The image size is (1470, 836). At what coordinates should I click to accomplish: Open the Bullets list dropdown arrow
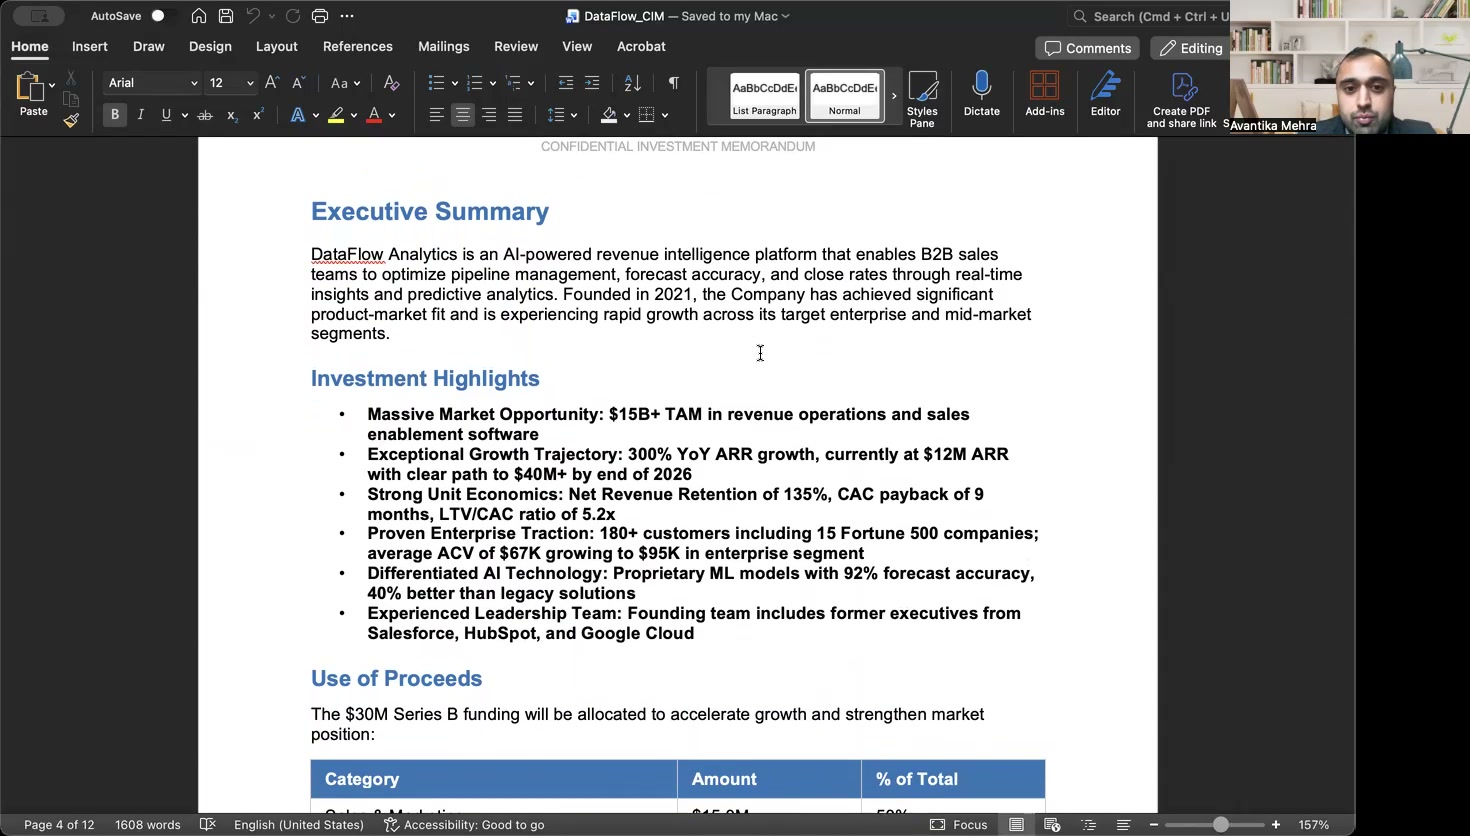pyautogui.click(x=455, y=83)
